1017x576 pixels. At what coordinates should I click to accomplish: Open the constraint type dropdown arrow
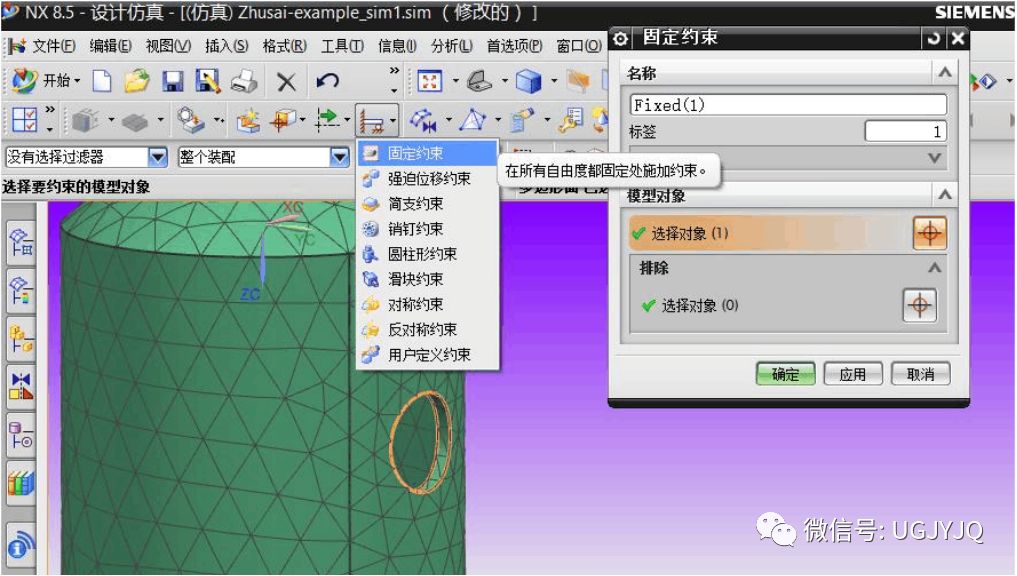[393, 121]
